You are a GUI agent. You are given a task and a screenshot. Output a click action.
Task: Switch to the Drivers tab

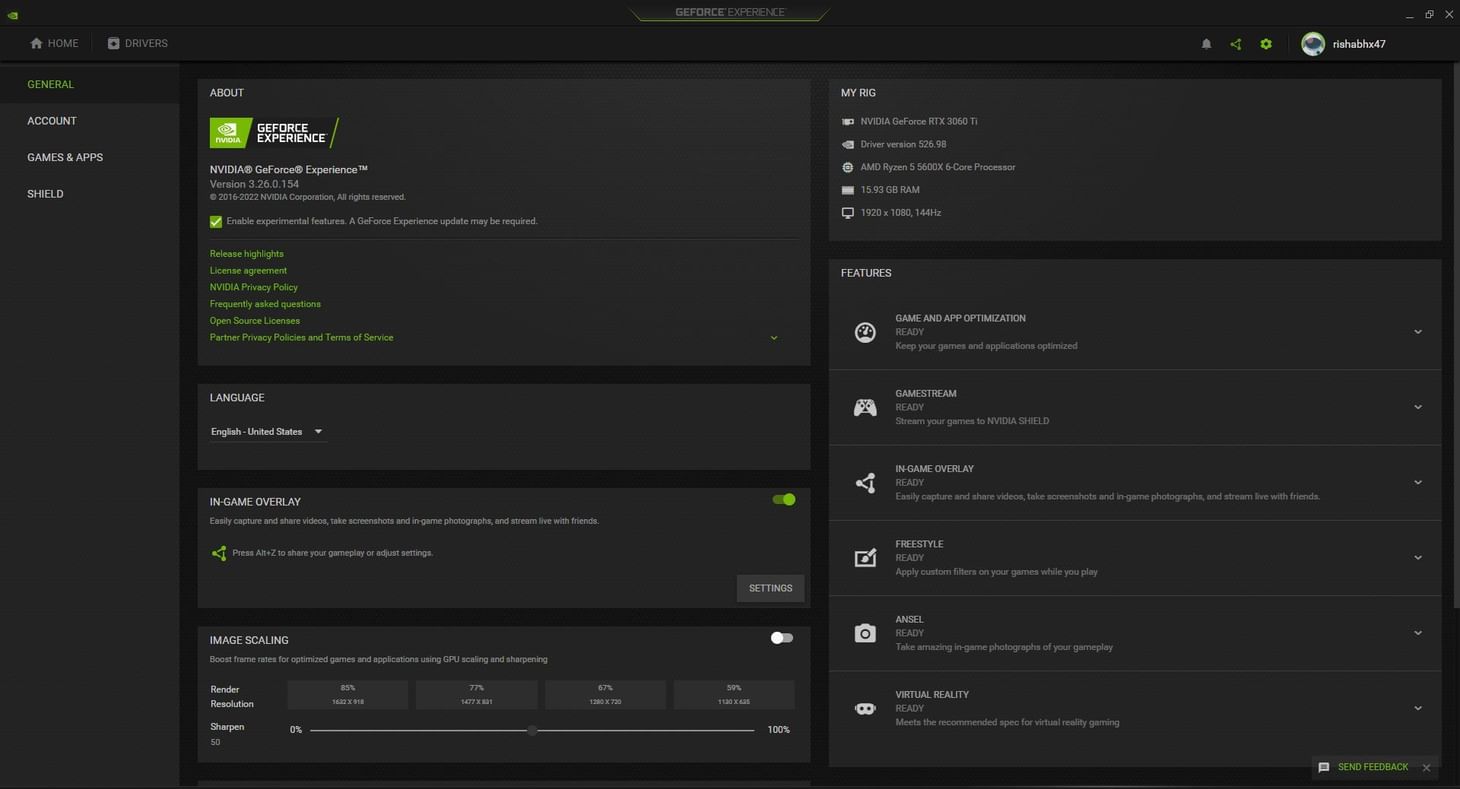pyautogui.click(x=138, y=43)
